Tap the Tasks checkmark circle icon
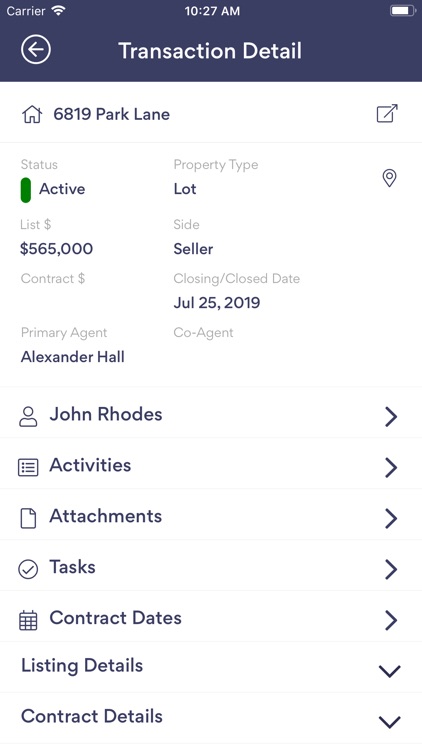Screen dimensions: 422x750 click(x=28, y=569)
